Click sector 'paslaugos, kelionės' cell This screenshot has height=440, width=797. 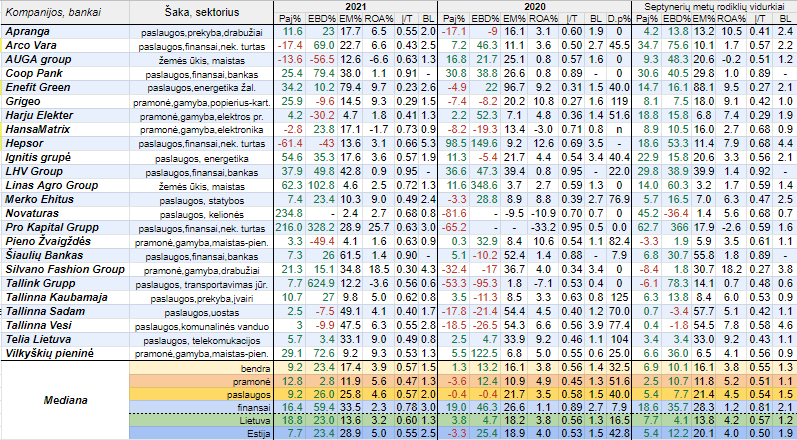pos(202,214)
